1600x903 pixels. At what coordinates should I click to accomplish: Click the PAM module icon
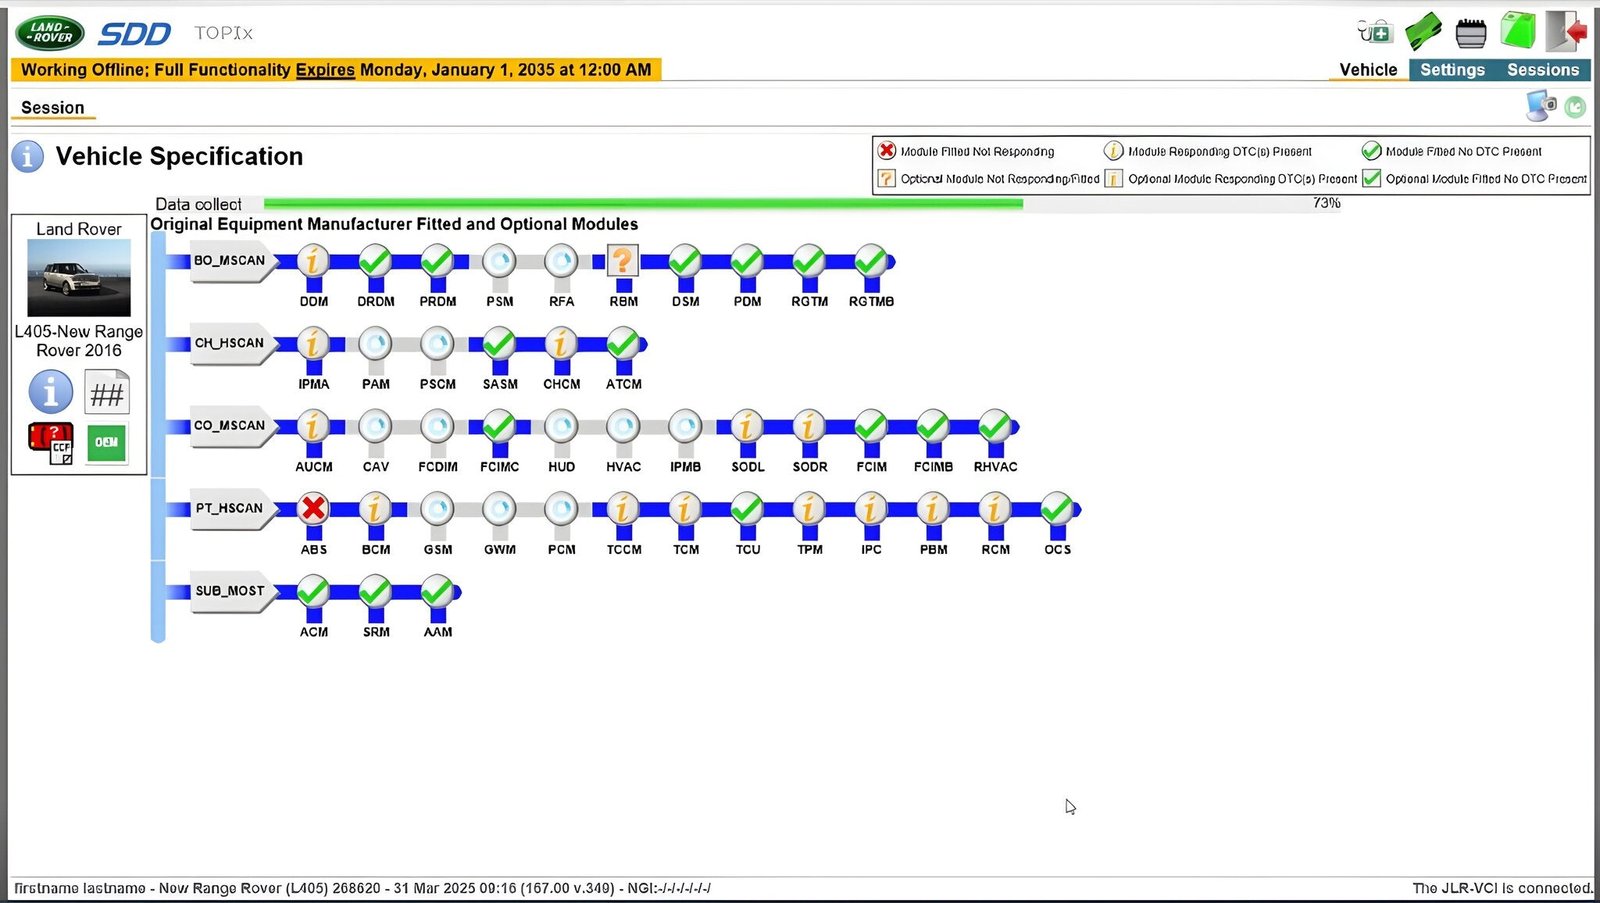coord(375,345)
